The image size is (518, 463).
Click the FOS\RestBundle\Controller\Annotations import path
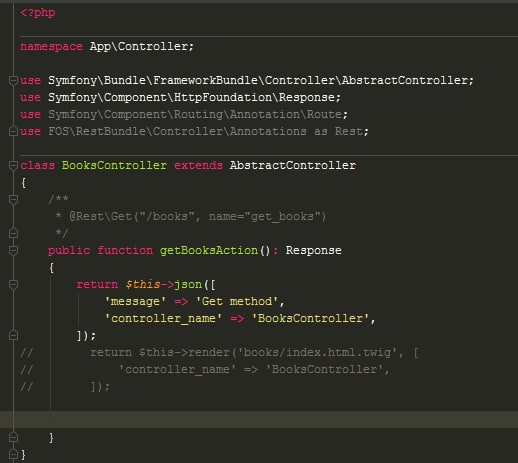[177, 131]
